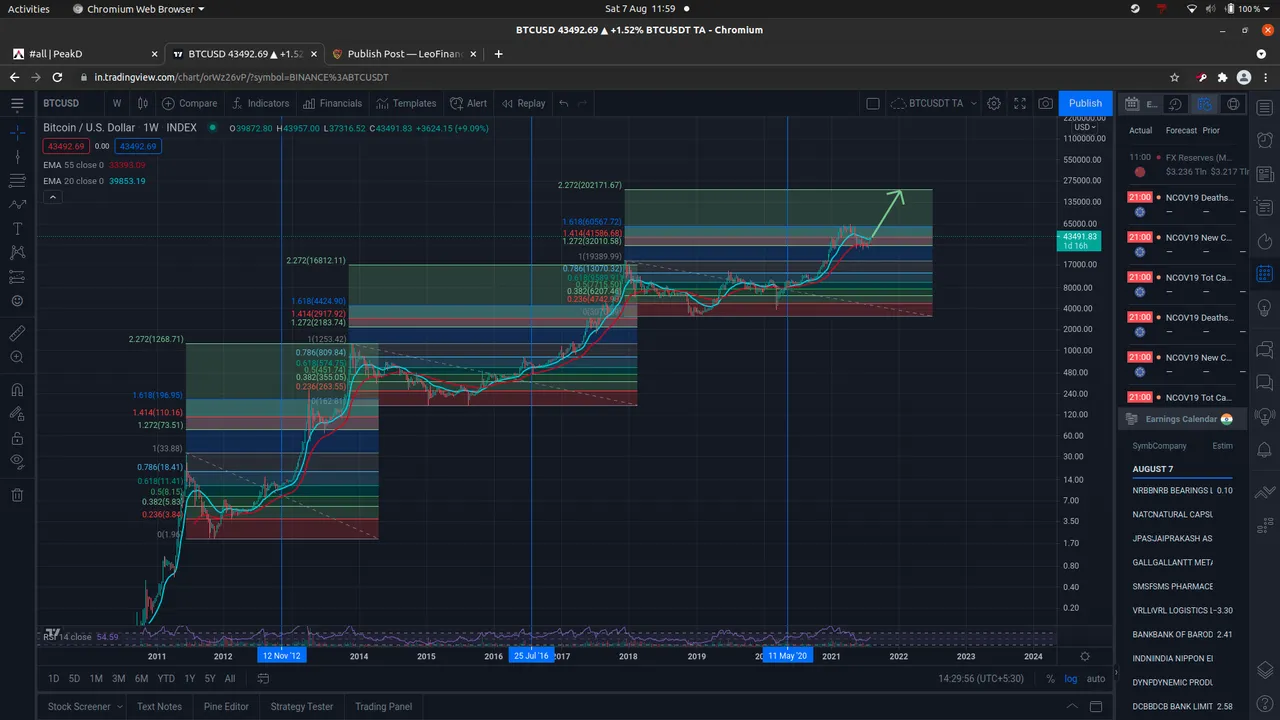Open Ubuntu Activities overview

pyautogui.click(x=29, y=8)
